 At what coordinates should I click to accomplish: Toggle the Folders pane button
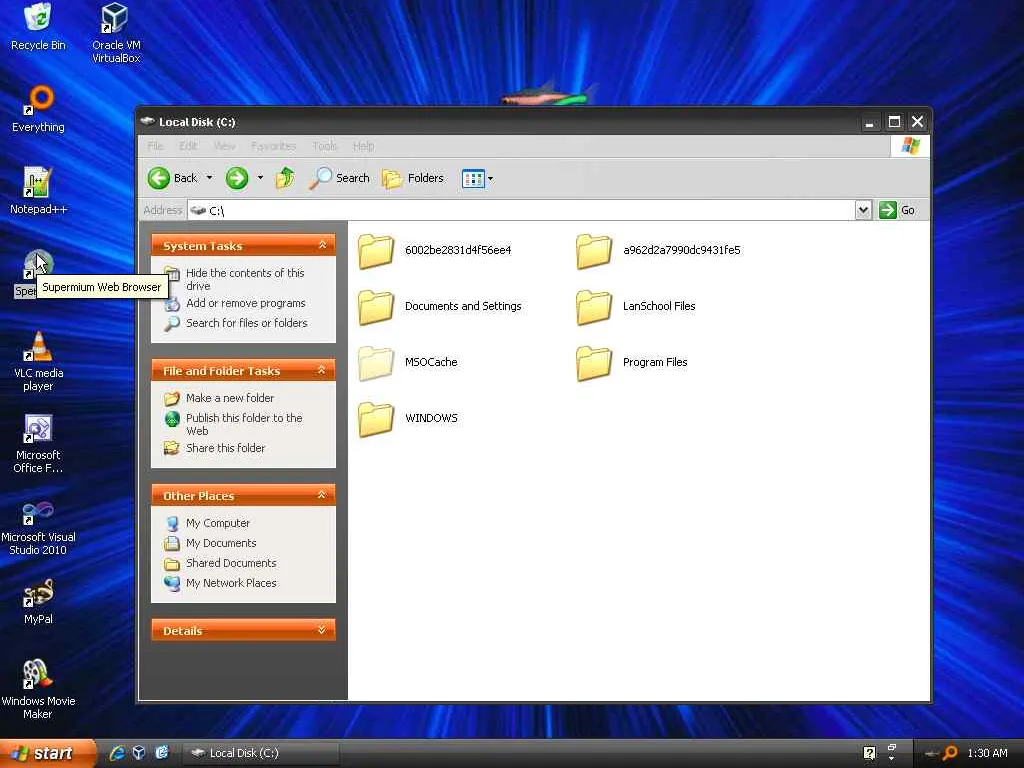click(413, 178)
